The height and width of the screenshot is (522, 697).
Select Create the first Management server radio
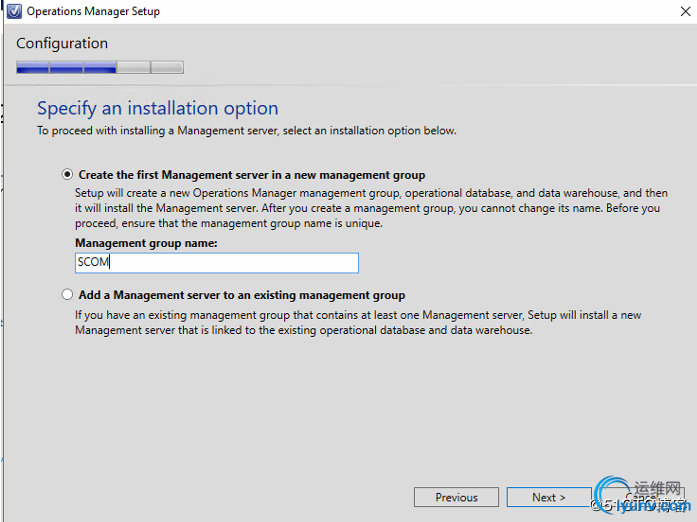pyautogui.click(x=67, y=174)
